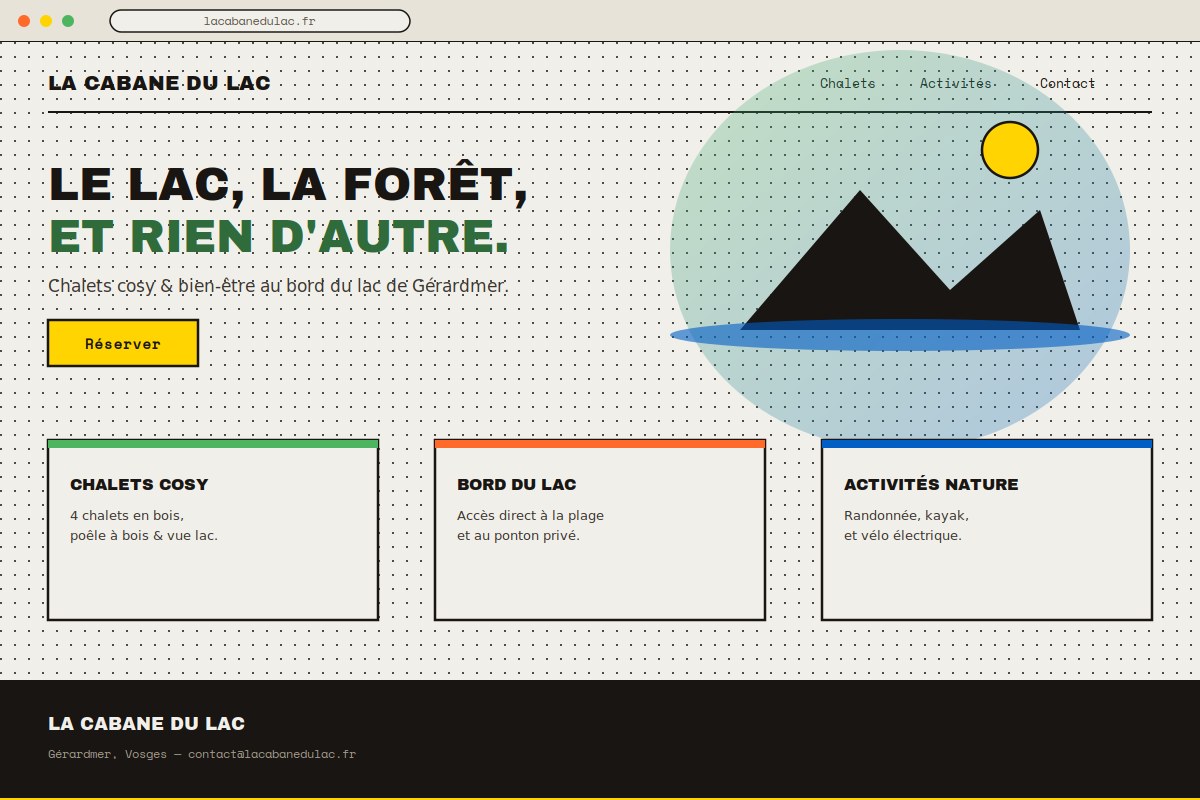The width and height of the screenshot is (1200, 800).
Task: Open the Contact navigation link
Action: click(x=1067, y=83)
